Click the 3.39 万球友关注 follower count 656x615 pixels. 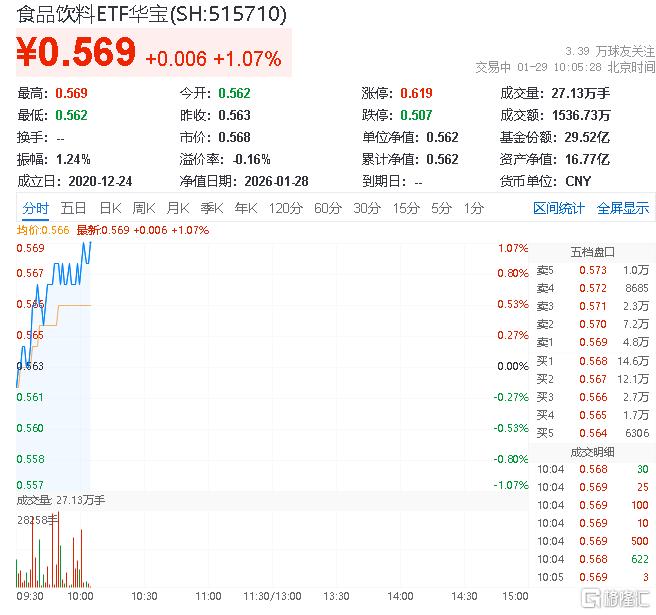click(x=610, y=51)
